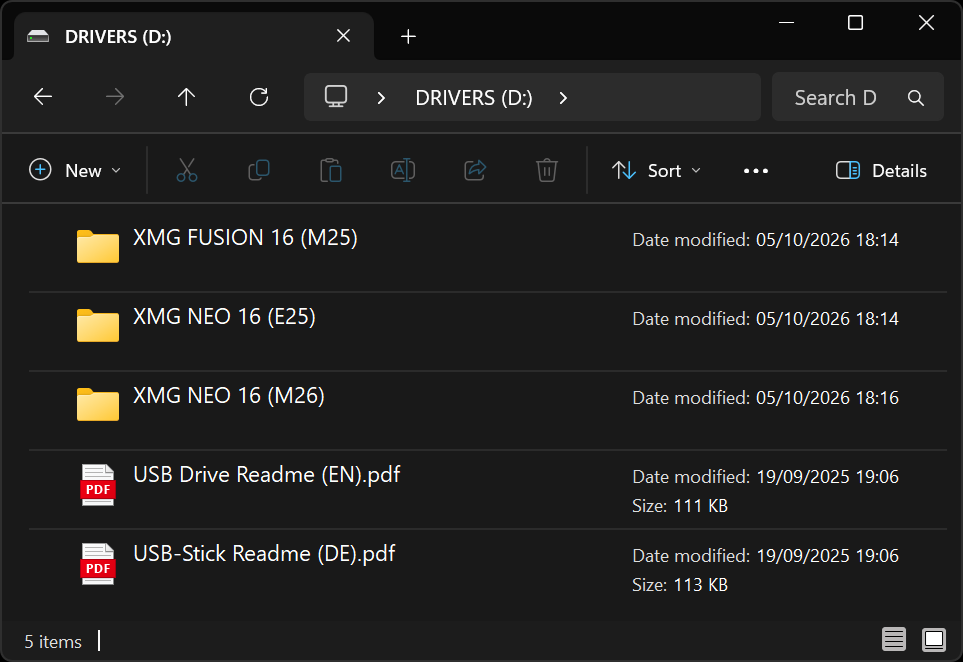Select the XMG FUSION 16 (M25) folder icon
The height and width of the screenshot is (662, 963).
pyautogui.click(x=98, y=246)
